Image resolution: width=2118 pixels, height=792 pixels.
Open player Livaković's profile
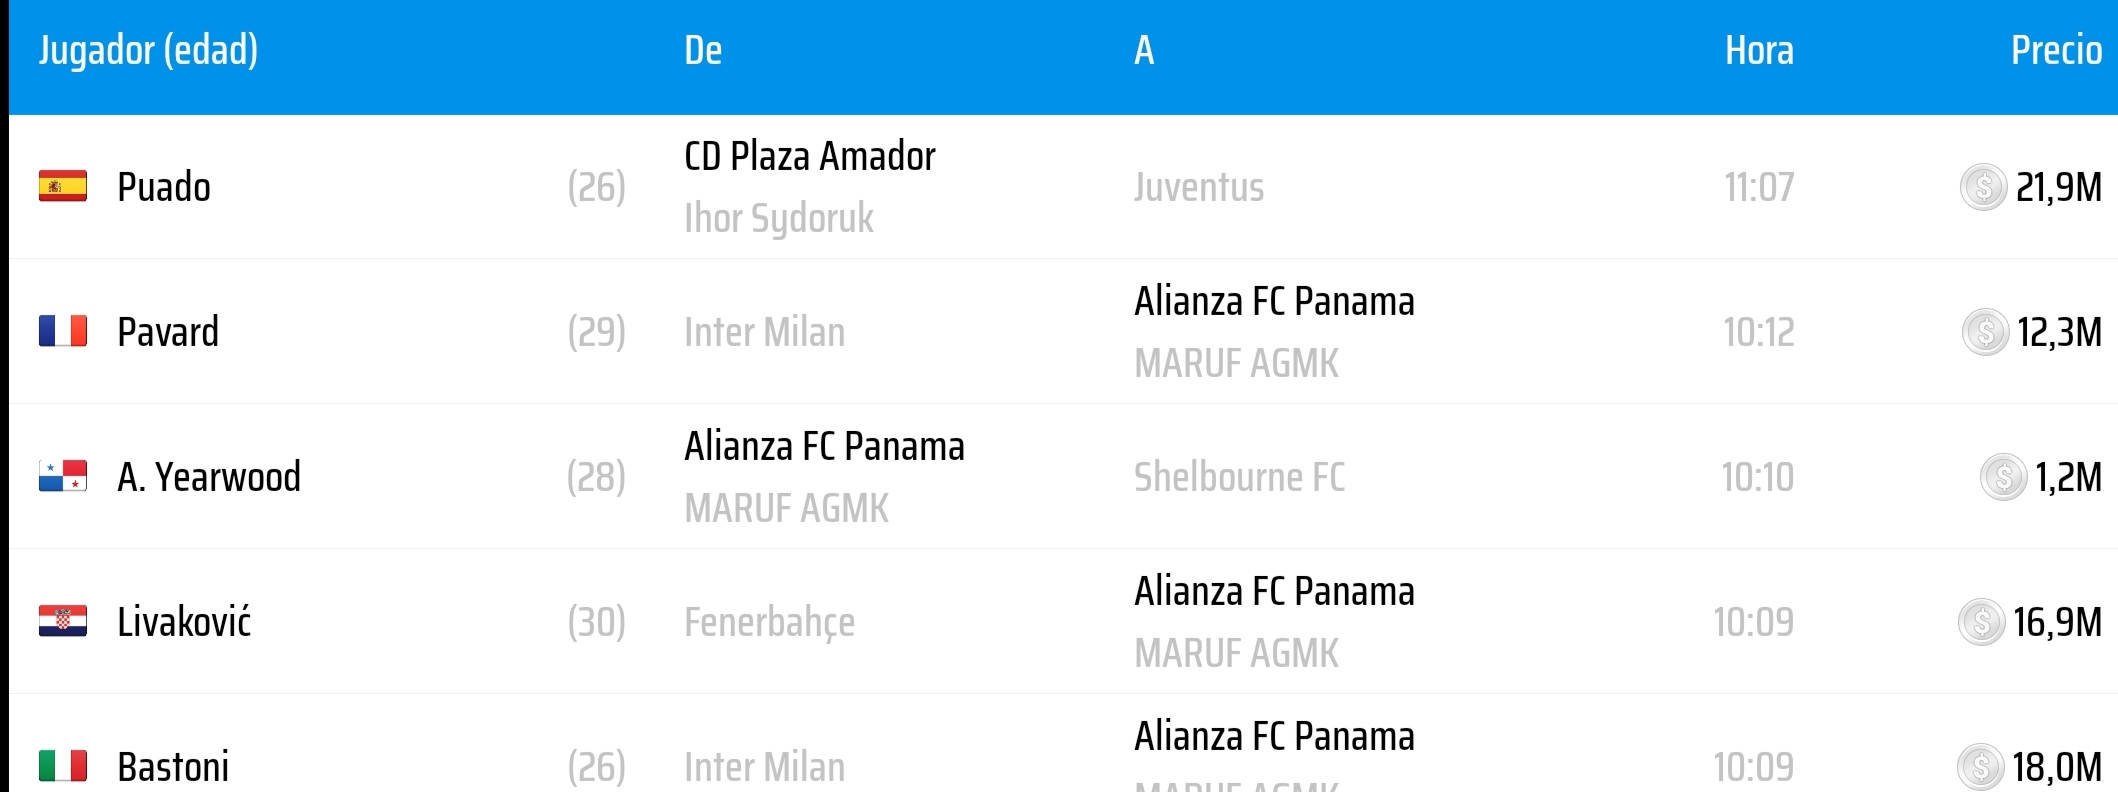(x=184, y=622)
